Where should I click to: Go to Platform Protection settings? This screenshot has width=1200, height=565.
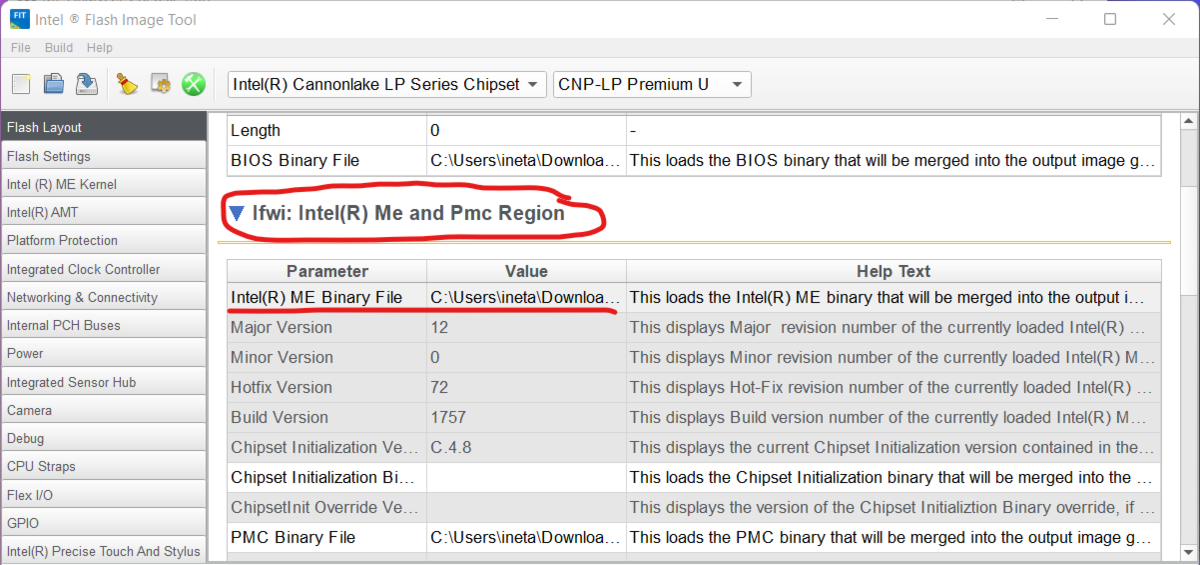pyautogui.click(x=103, y=240)
